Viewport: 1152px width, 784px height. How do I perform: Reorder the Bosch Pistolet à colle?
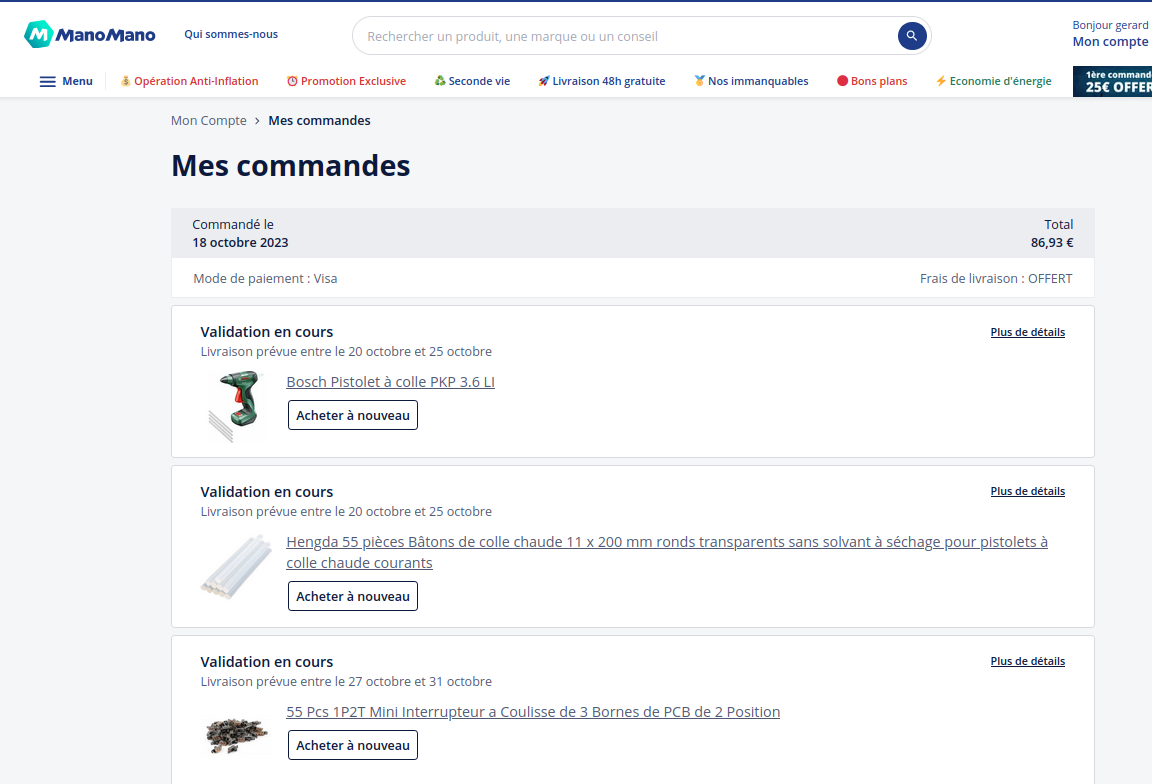click(x=353, y=415)
